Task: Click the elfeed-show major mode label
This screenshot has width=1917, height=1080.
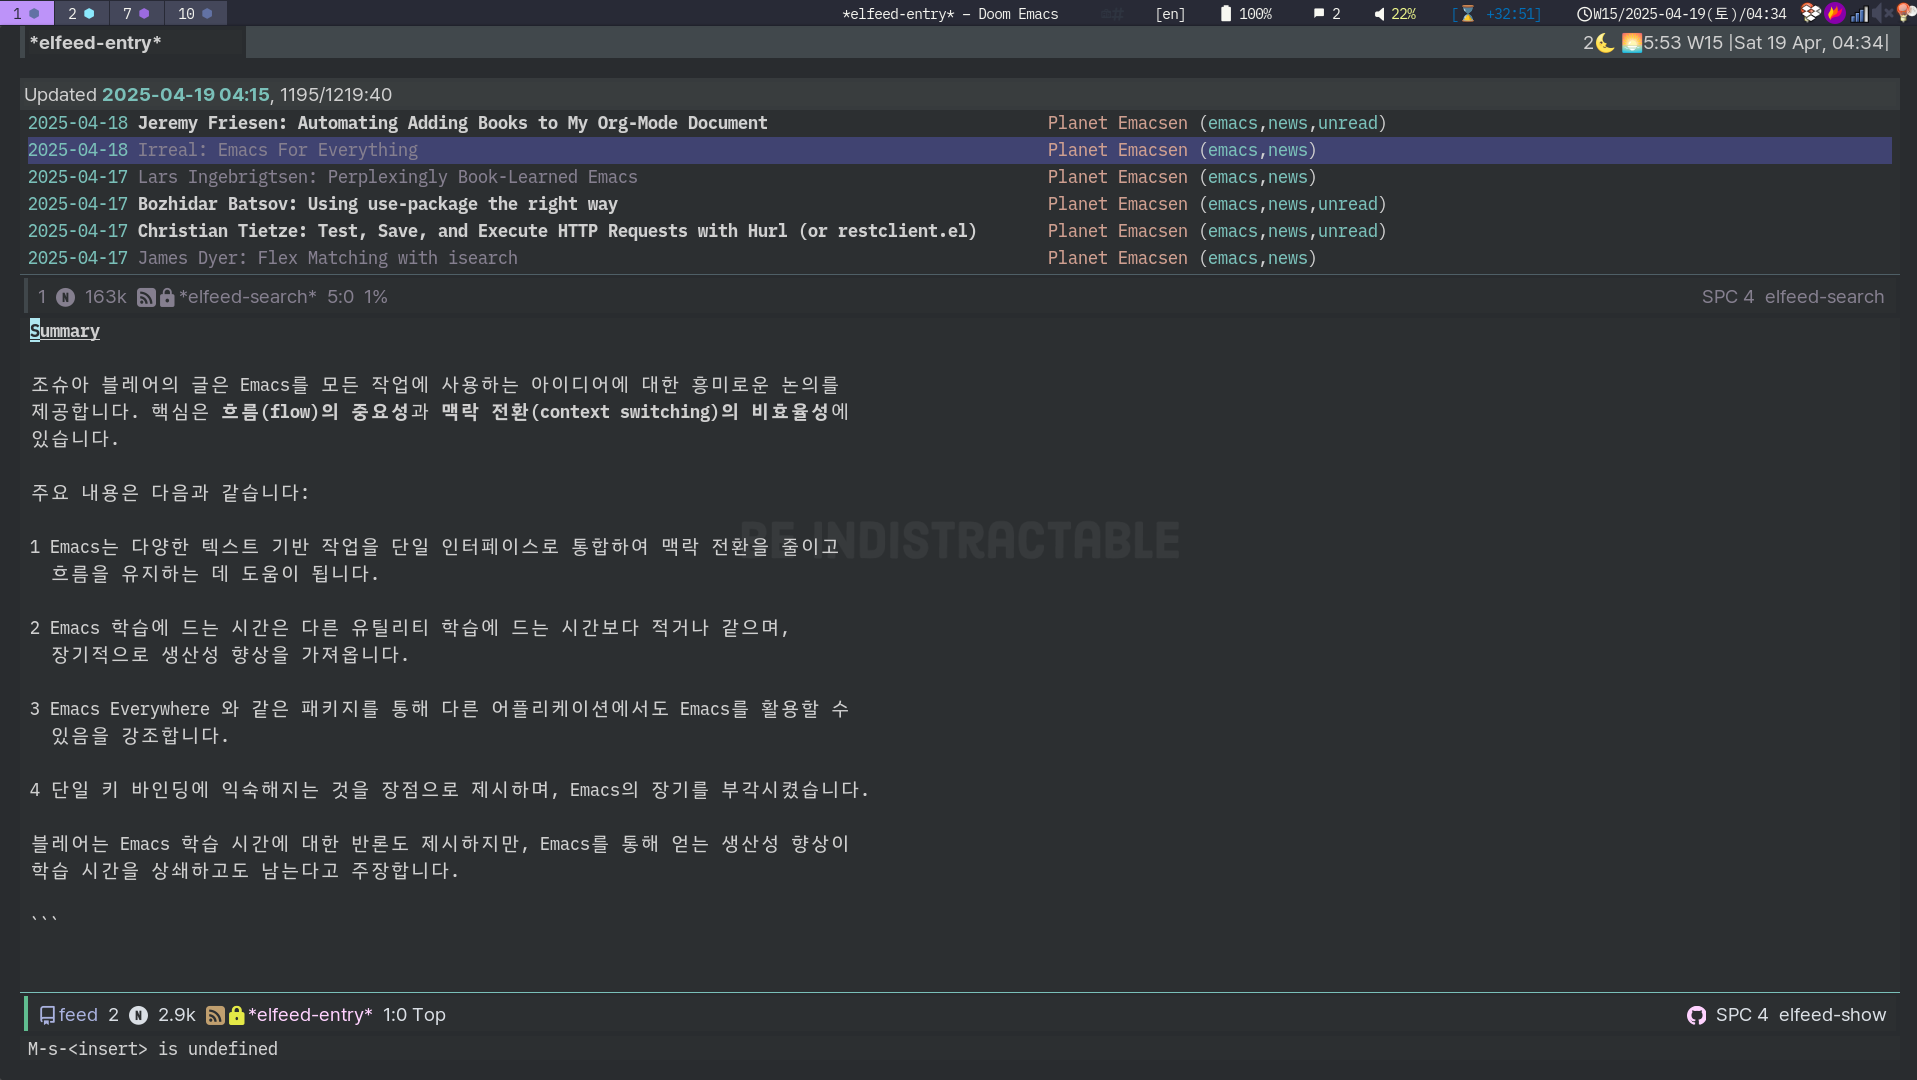Action: click(1831, 1015)
